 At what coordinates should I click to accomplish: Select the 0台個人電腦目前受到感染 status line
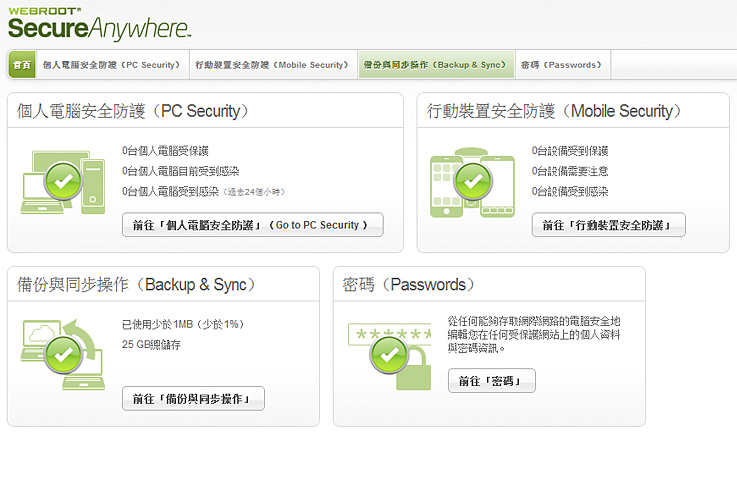coord(180,171)
